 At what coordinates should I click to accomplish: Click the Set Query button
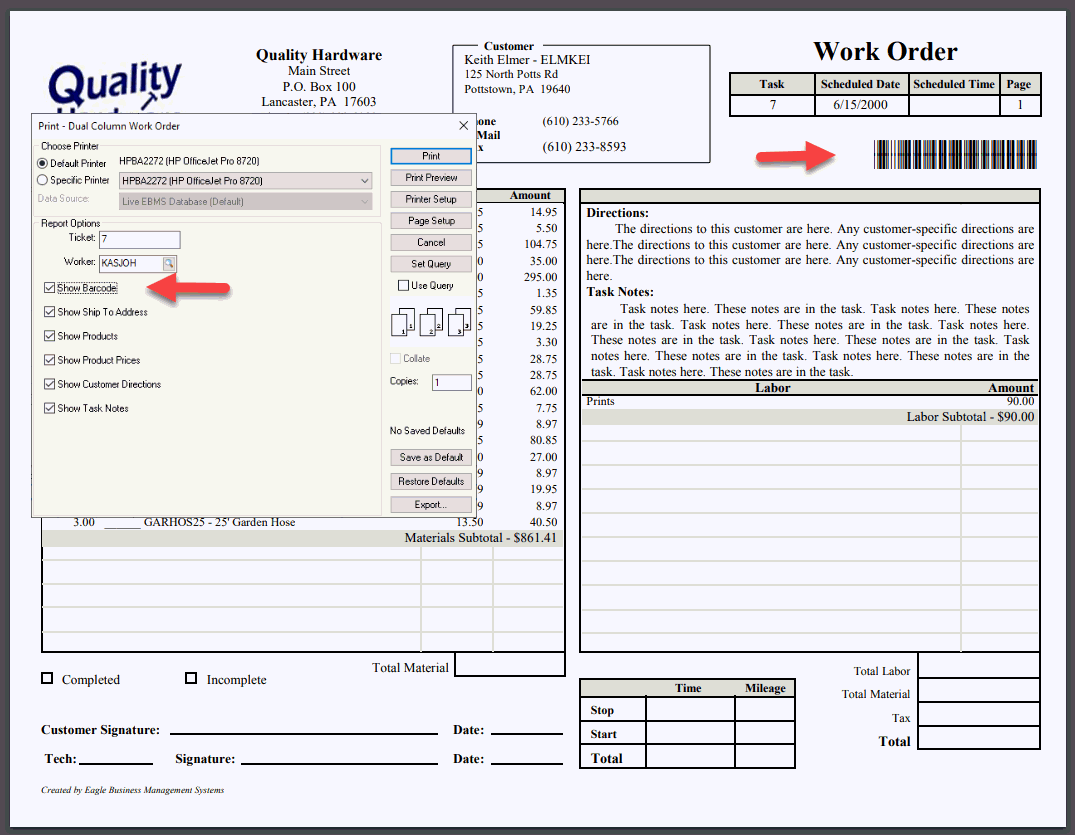pyautogui.click(x=431, y=264)
